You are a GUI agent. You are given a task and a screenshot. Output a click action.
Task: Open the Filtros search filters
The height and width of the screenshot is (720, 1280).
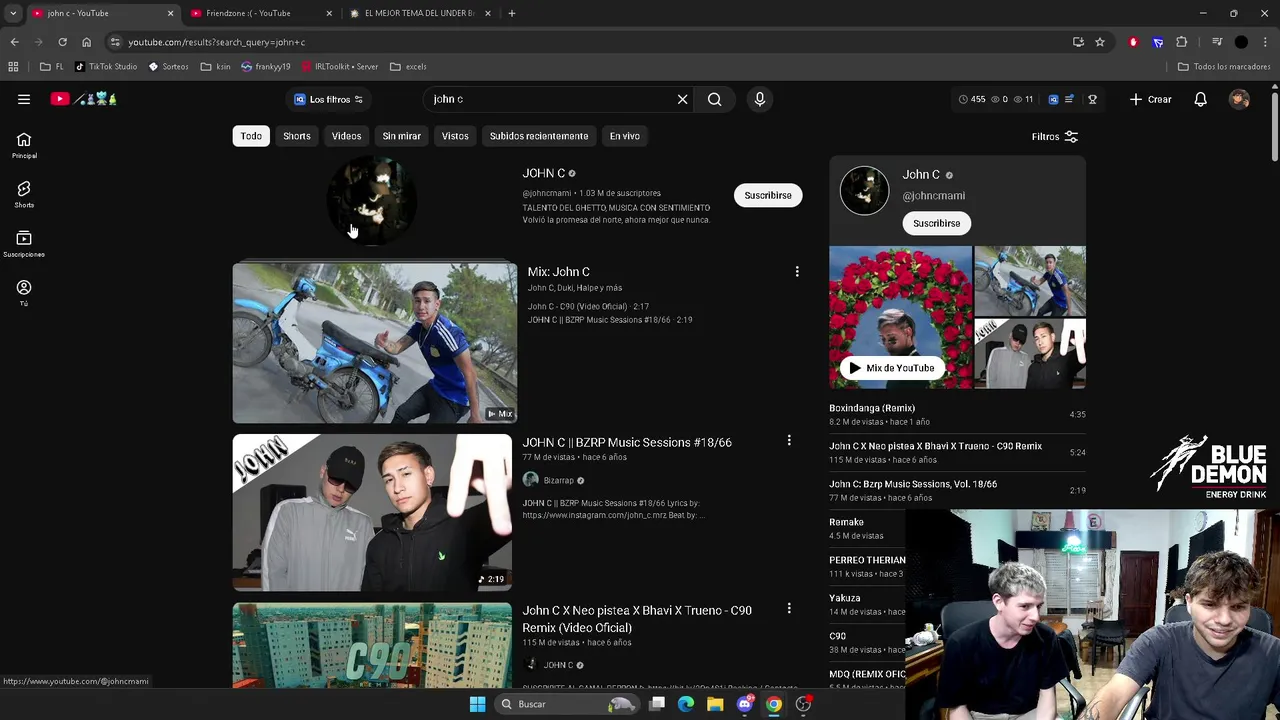pos(1054,136)
